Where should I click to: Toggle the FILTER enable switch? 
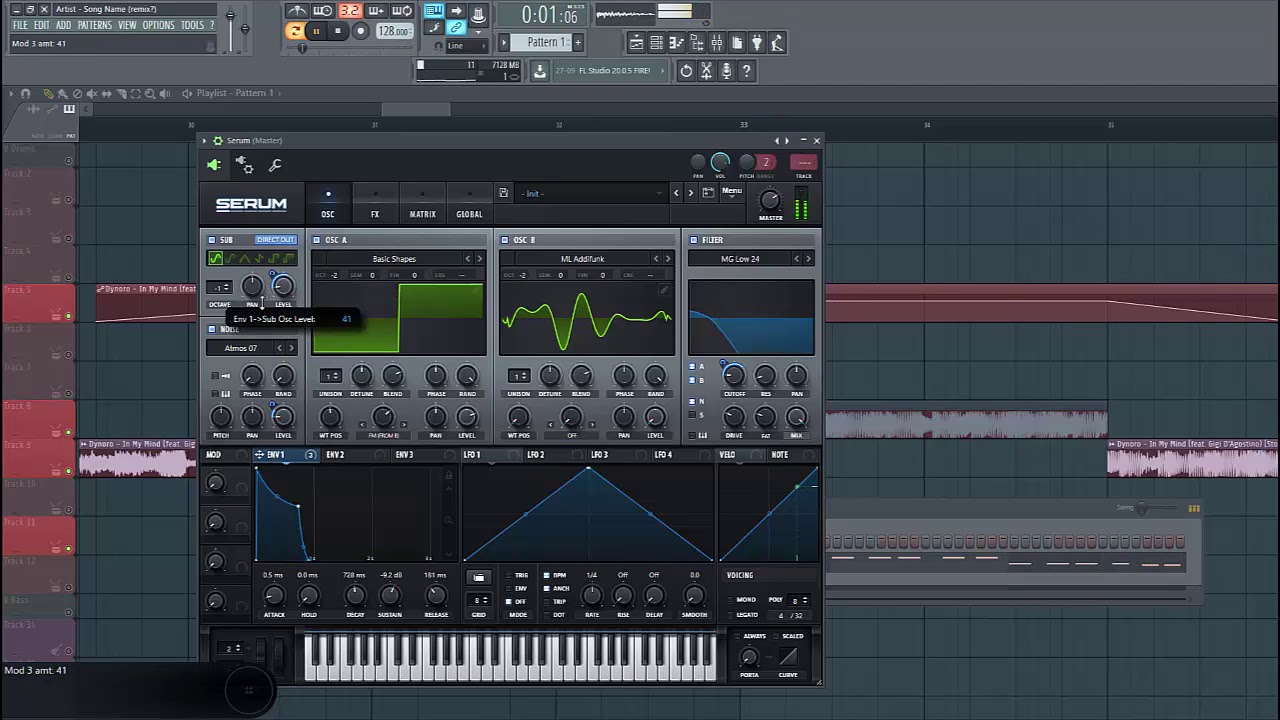(693, 240)
